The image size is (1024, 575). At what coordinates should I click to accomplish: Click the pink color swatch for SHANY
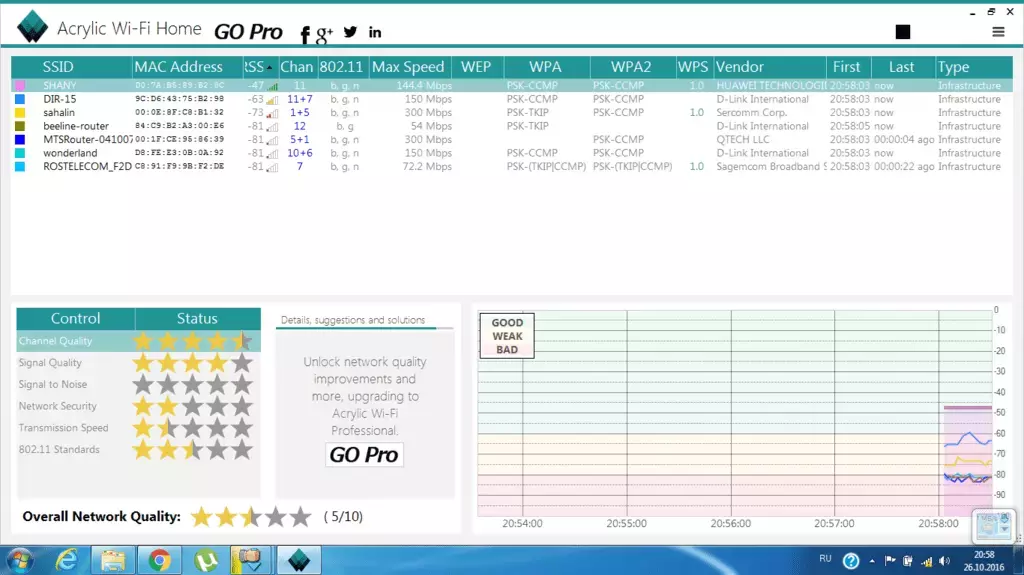[20, 86]
